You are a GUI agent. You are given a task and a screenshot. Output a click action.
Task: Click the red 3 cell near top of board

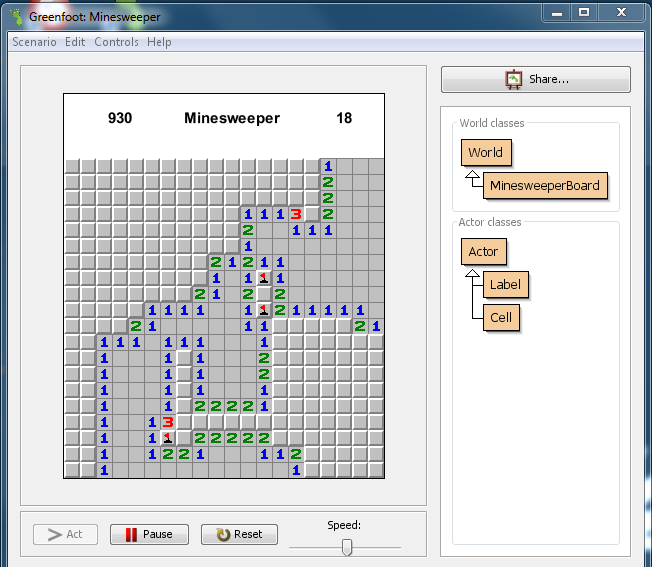click(296, 214)
